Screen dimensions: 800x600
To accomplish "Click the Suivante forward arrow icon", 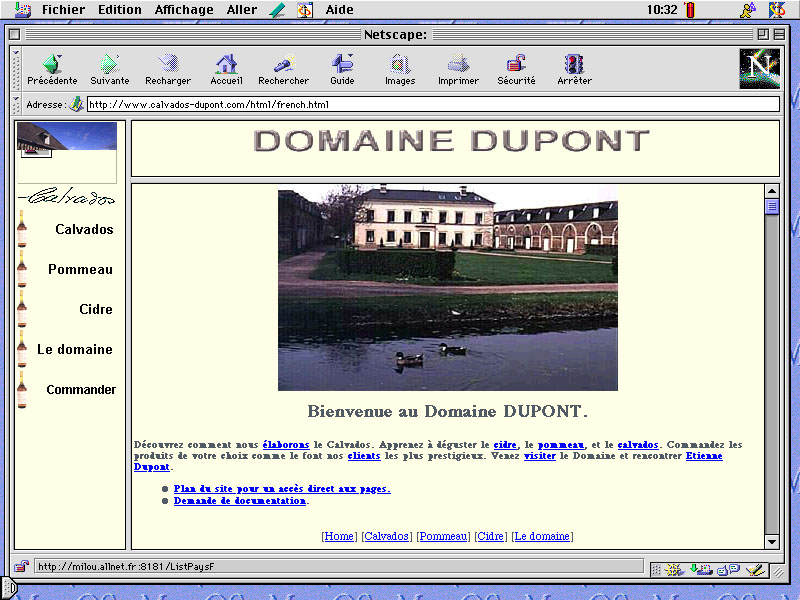I will tap(109, 64).
